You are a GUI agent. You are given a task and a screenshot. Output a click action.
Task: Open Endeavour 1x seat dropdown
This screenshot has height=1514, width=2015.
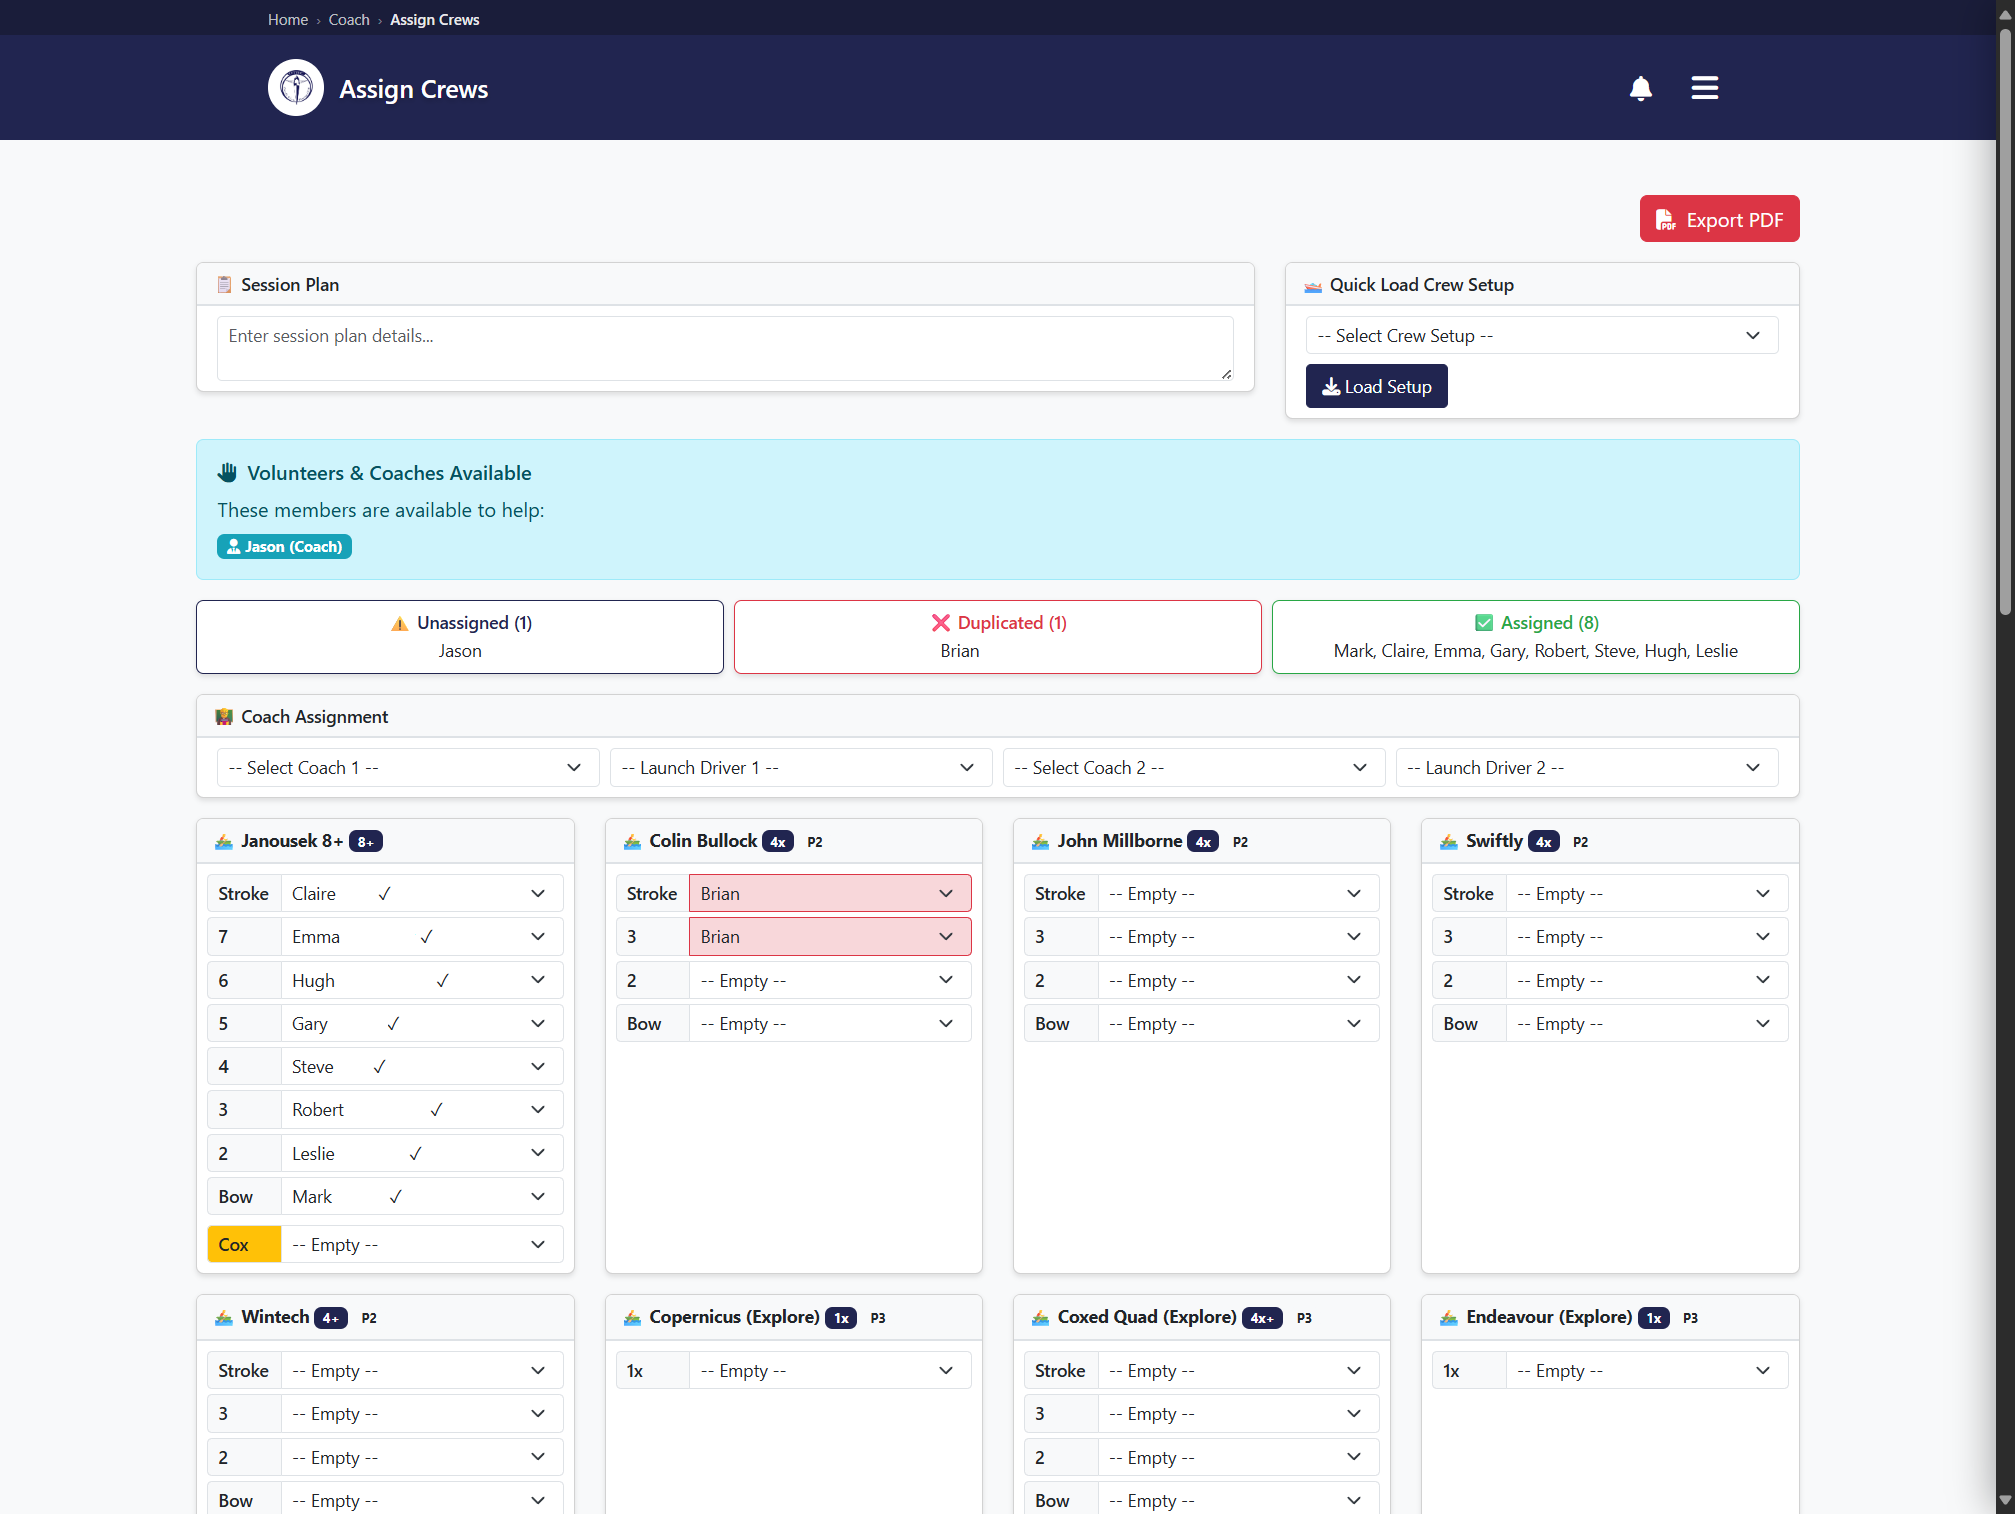point(1647,1371)
